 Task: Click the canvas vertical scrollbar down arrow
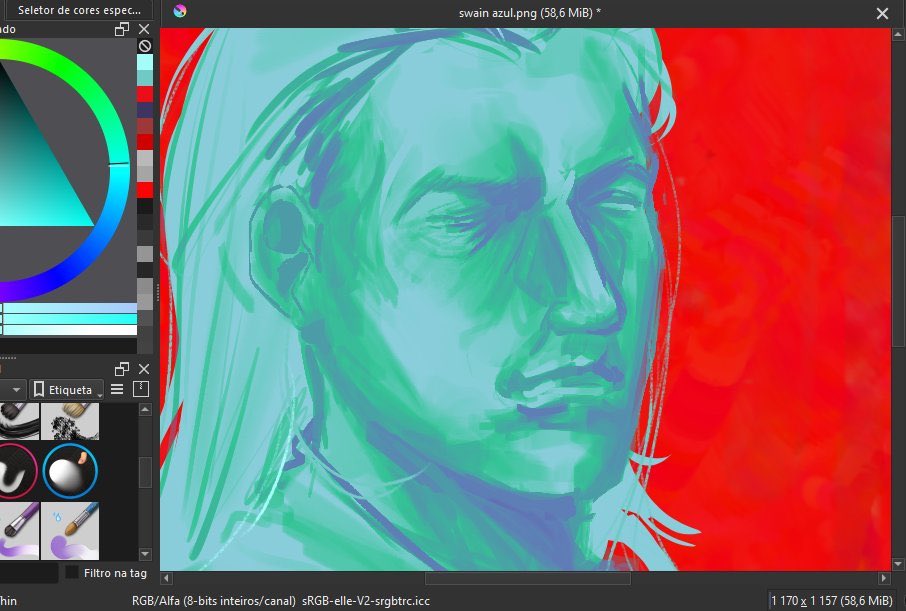[898, 564]
